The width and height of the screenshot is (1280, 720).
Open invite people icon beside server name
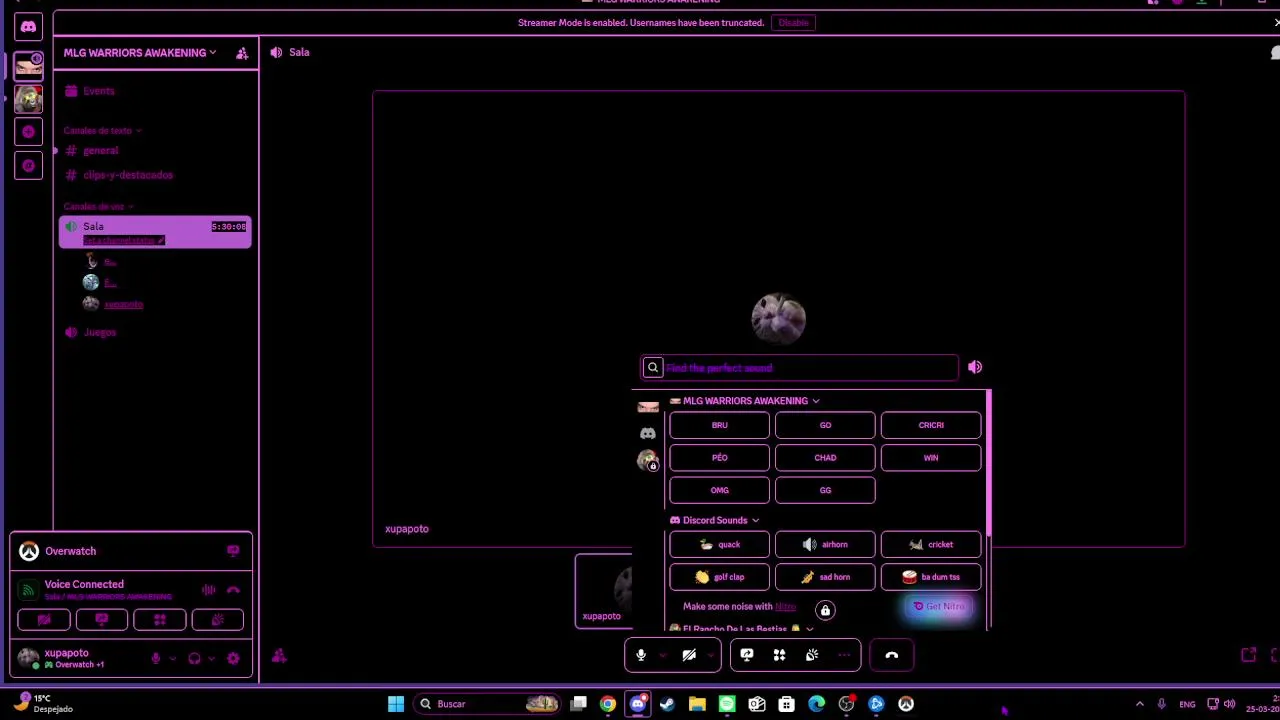242,53
